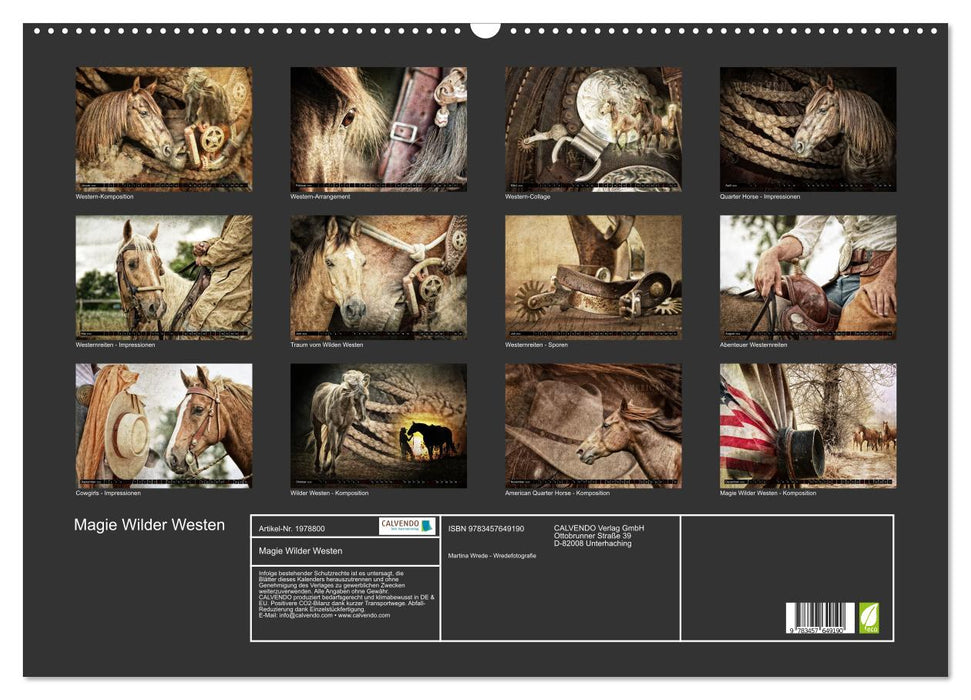This screenshot has width=971, height=700.
Task: Select the Wilder Westen - Komposition sunset image
Action: tap(378, 425)
